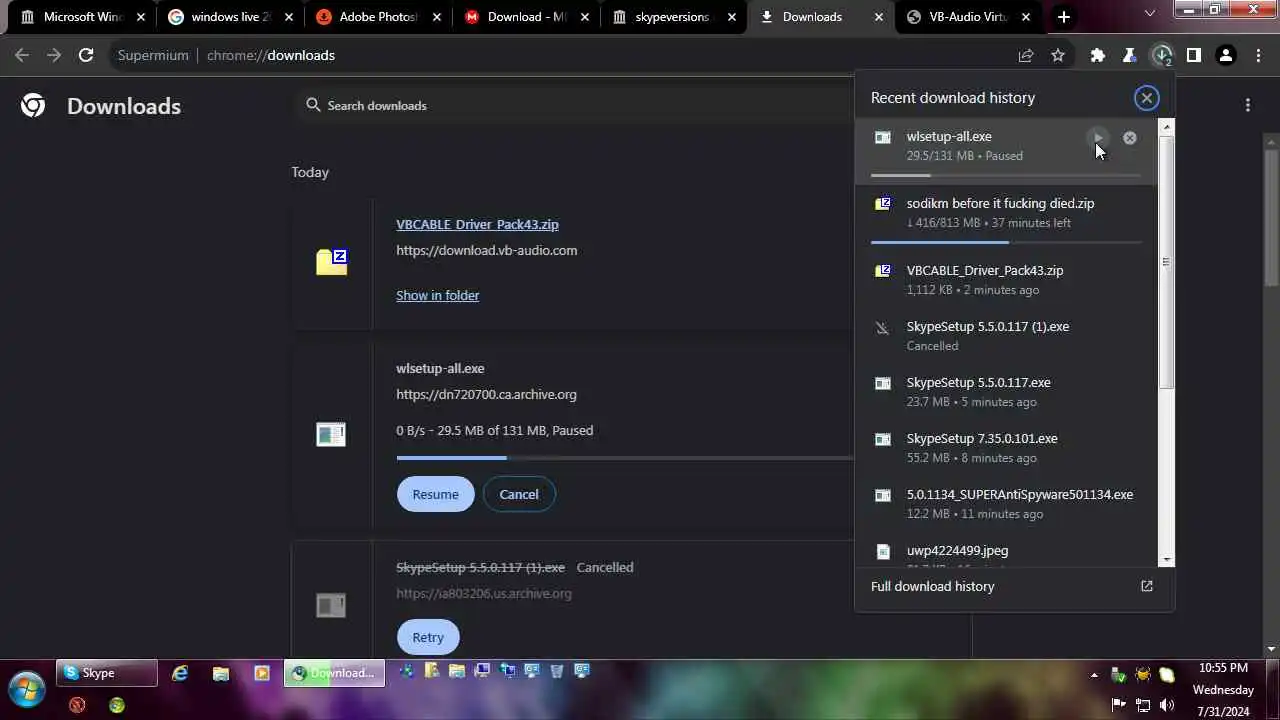Screen dimensions: 1280x720
Task: Open the Downloads page more actions menu
Action: 1248,105
